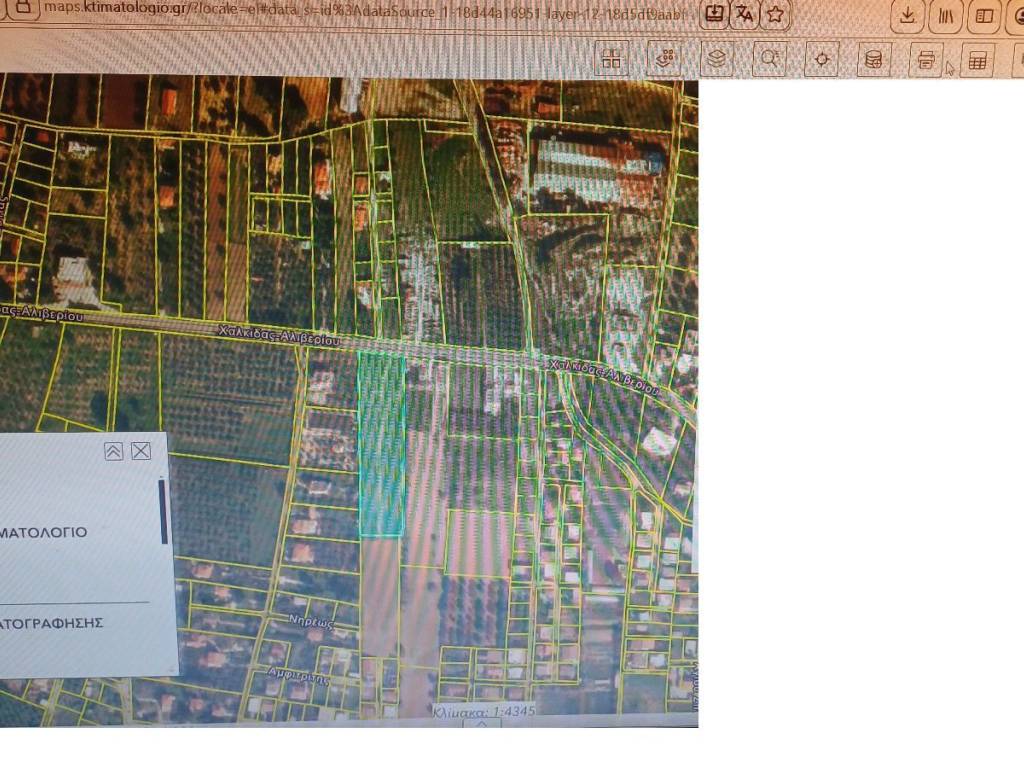Click the locate crosshair tool

point(822,59)
